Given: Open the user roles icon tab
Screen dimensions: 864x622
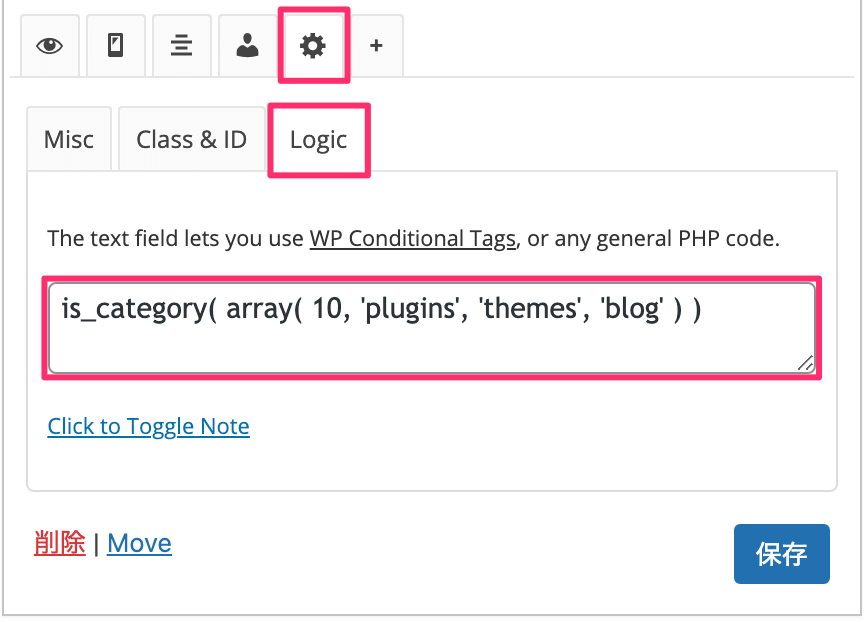Looking at the screenshot, I should click(x=247, y=46).
